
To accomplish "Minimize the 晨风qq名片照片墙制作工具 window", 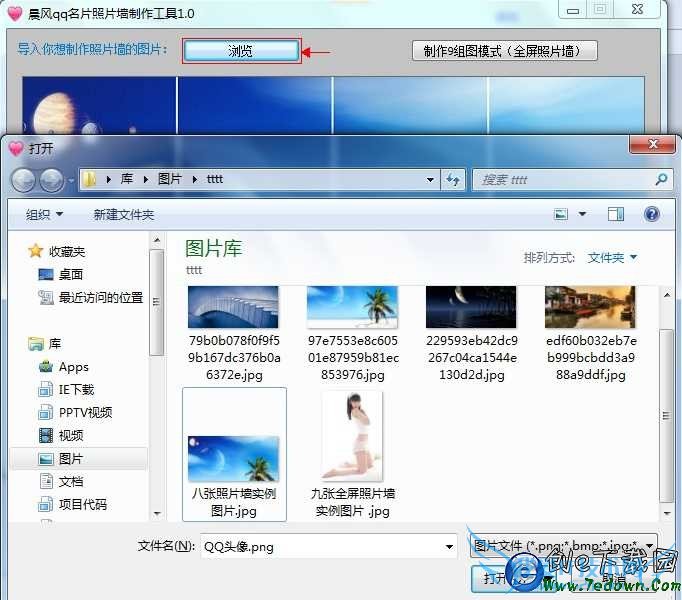I will 573,10.
